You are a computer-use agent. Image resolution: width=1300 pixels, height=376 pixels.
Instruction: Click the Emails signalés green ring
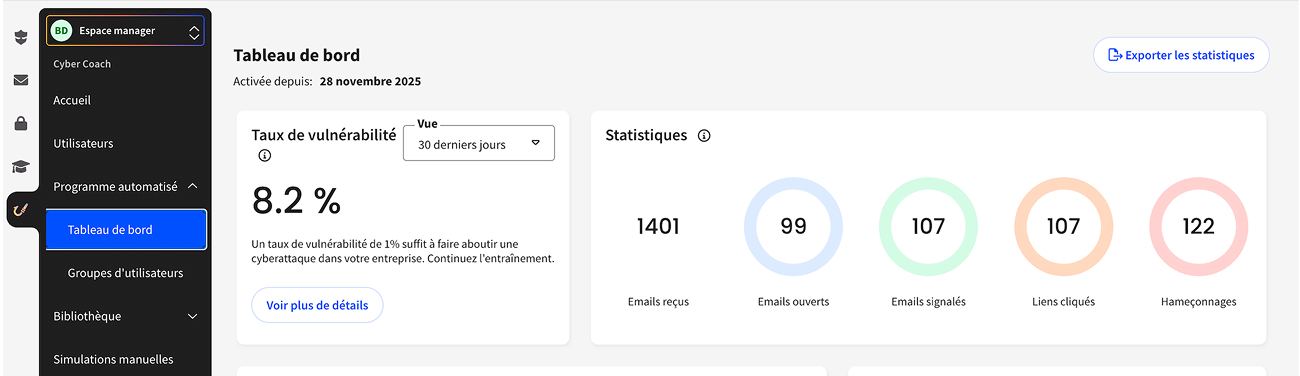(928, 227)
